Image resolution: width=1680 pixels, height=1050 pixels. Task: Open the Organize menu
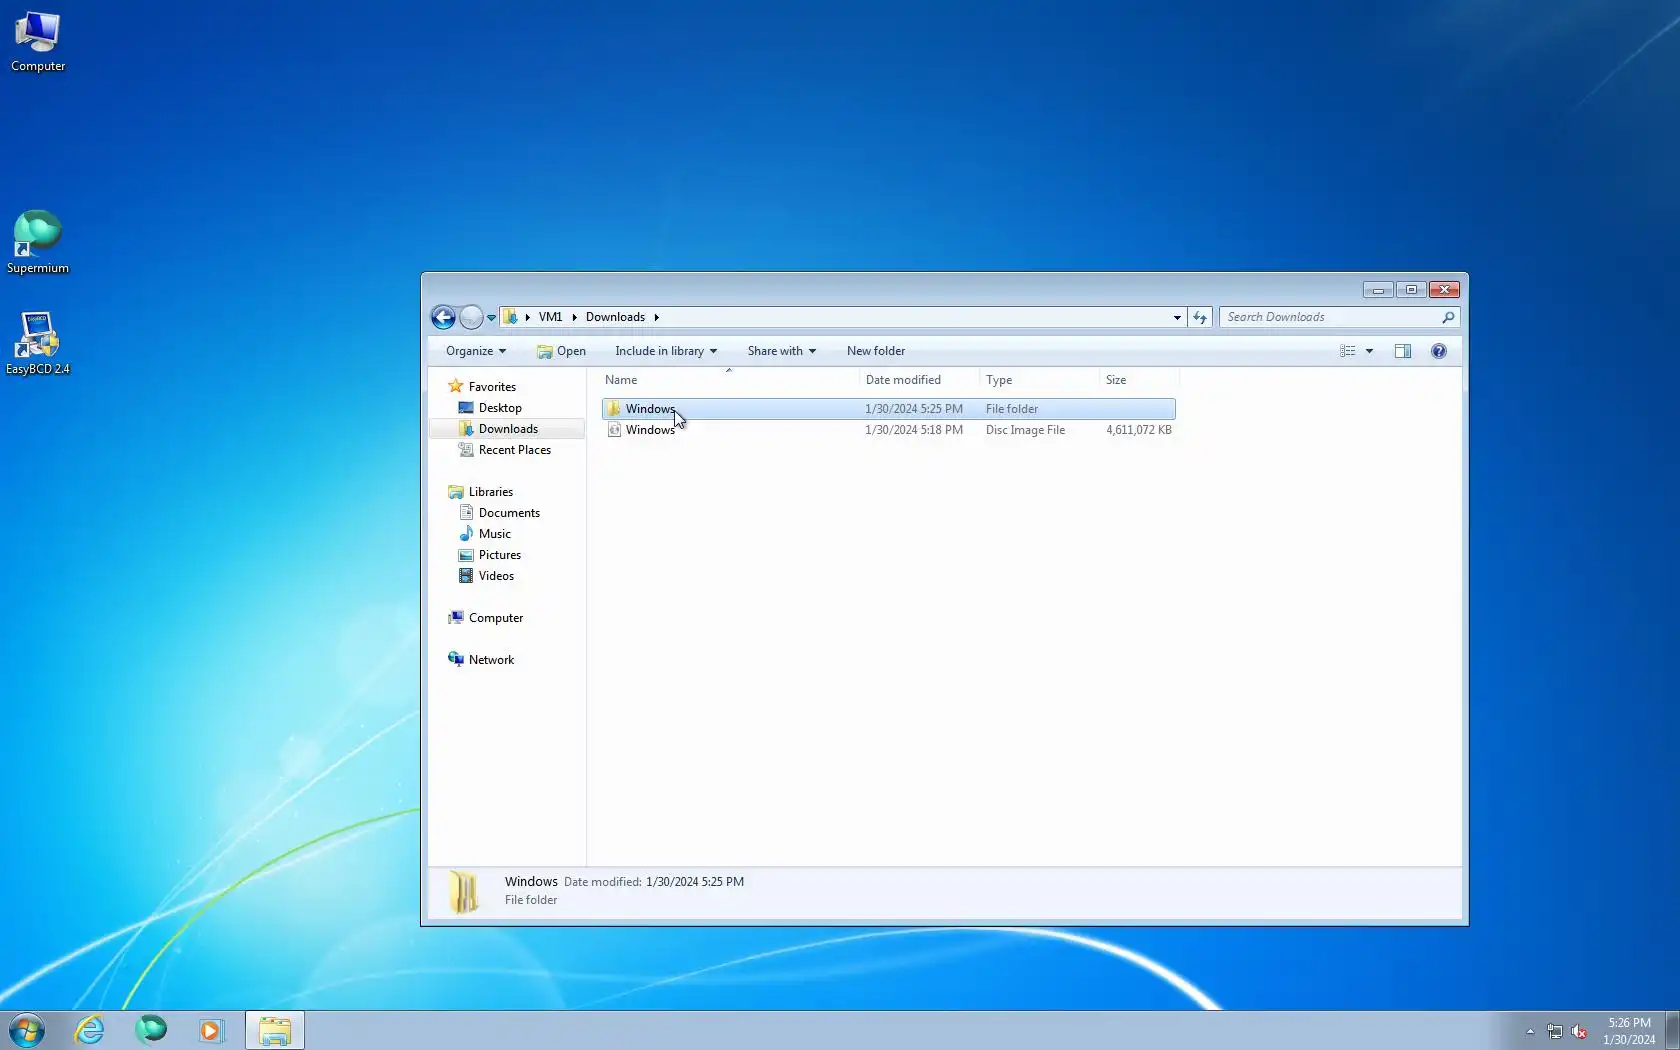tap(476, 351)
